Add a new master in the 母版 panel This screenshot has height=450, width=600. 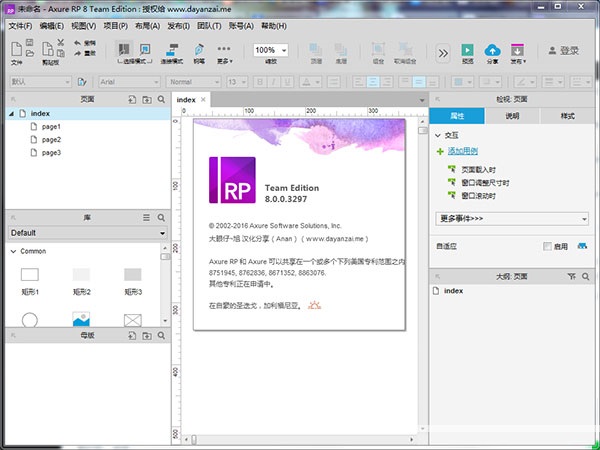(132, 336)
